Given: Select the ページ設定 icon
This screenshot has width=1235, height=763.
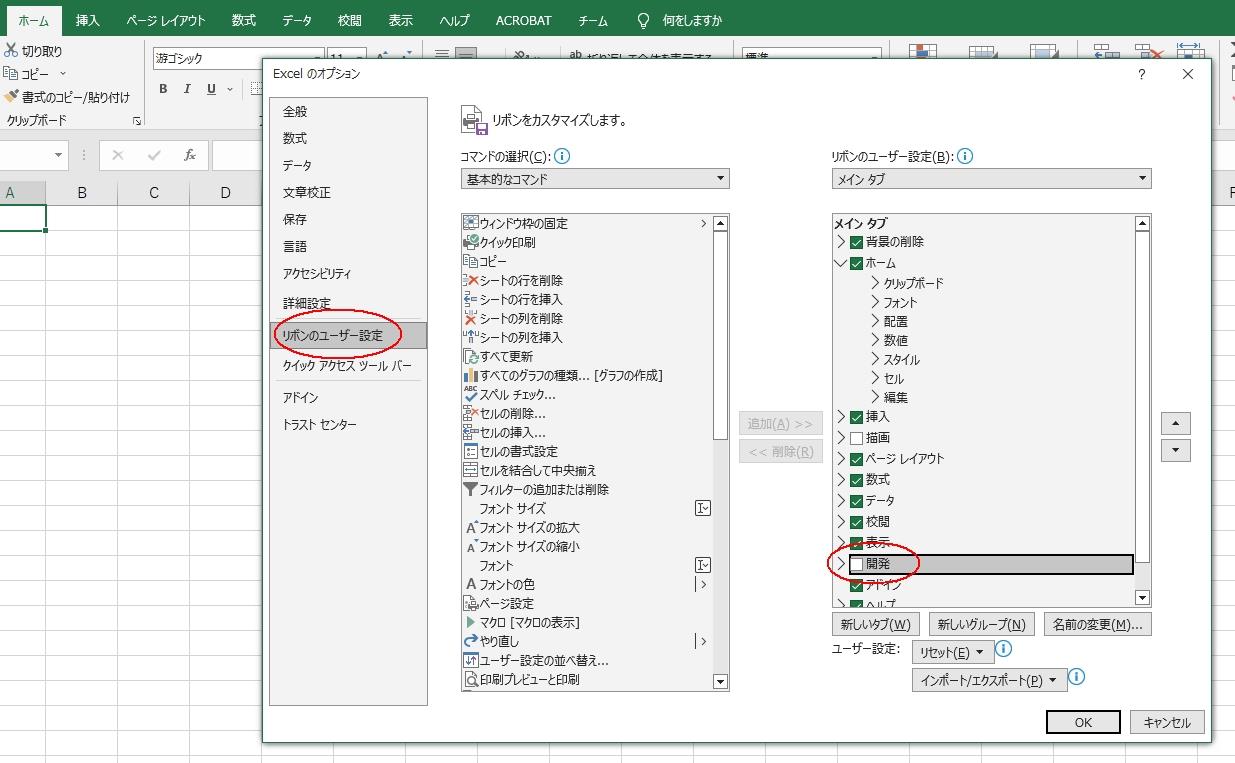Looking at the screenshot, I should click(x=471, y=603).
